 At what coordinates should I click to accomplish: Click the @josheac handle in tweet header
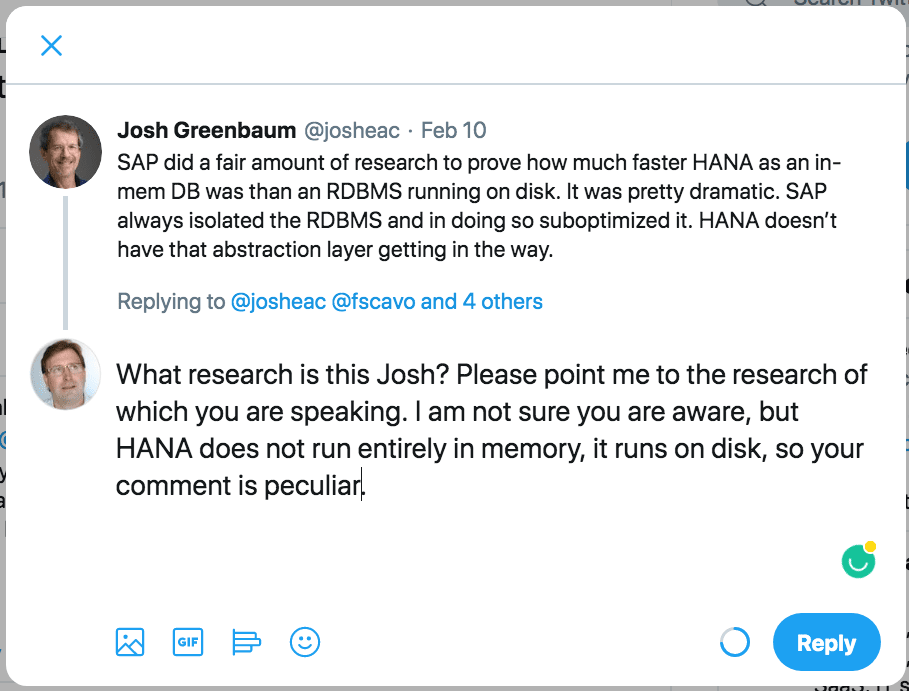pyautogui.click(x=351, y=130)
